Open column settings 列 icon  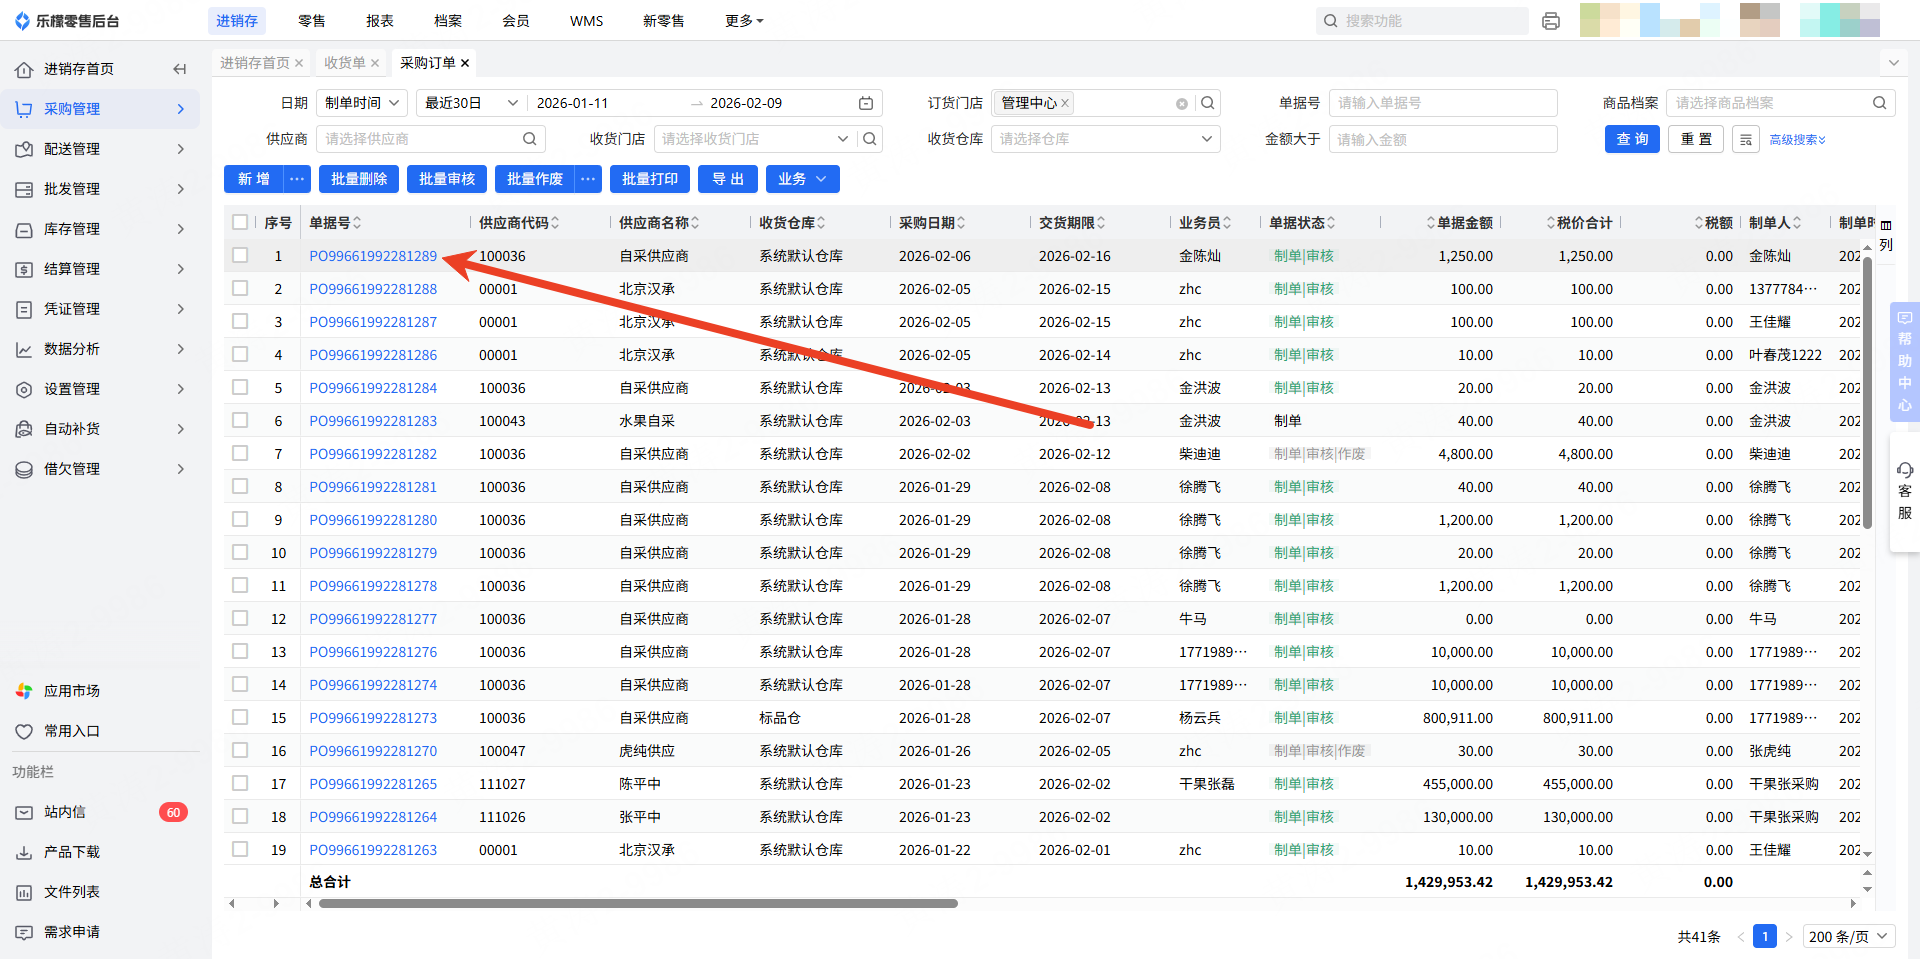point(1886,235)
